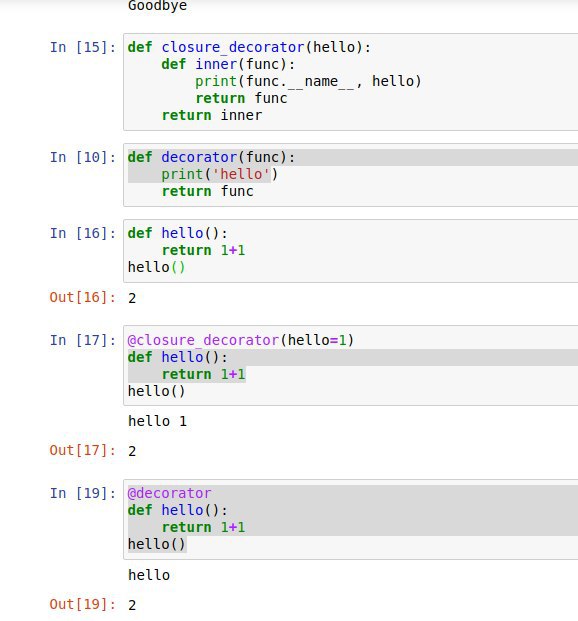Select the In [10] prompt label
This screenshot has width=578, height=621.
pyautogui.click(x=83, y=157)
